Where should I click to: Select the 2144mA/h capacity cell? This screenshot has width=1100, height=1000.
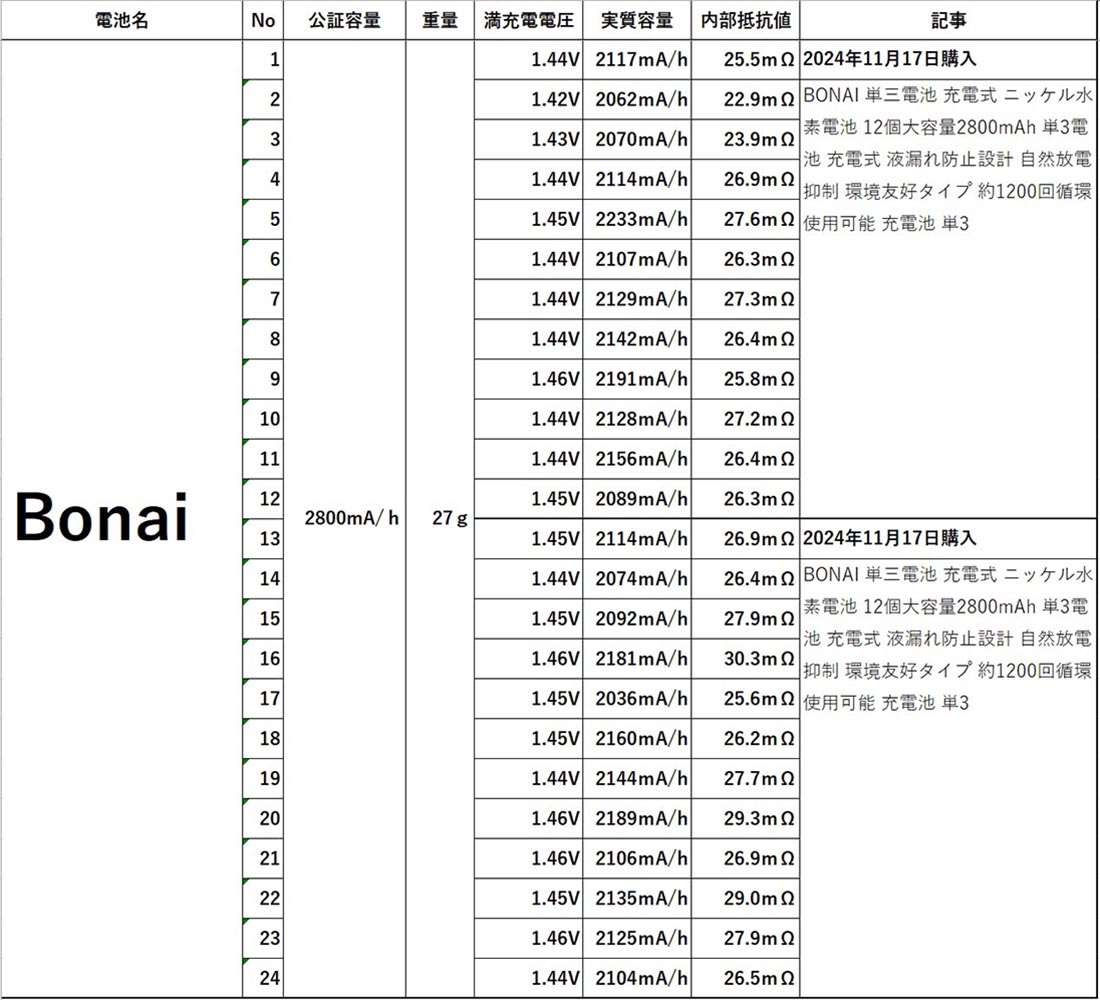(637, 779)
